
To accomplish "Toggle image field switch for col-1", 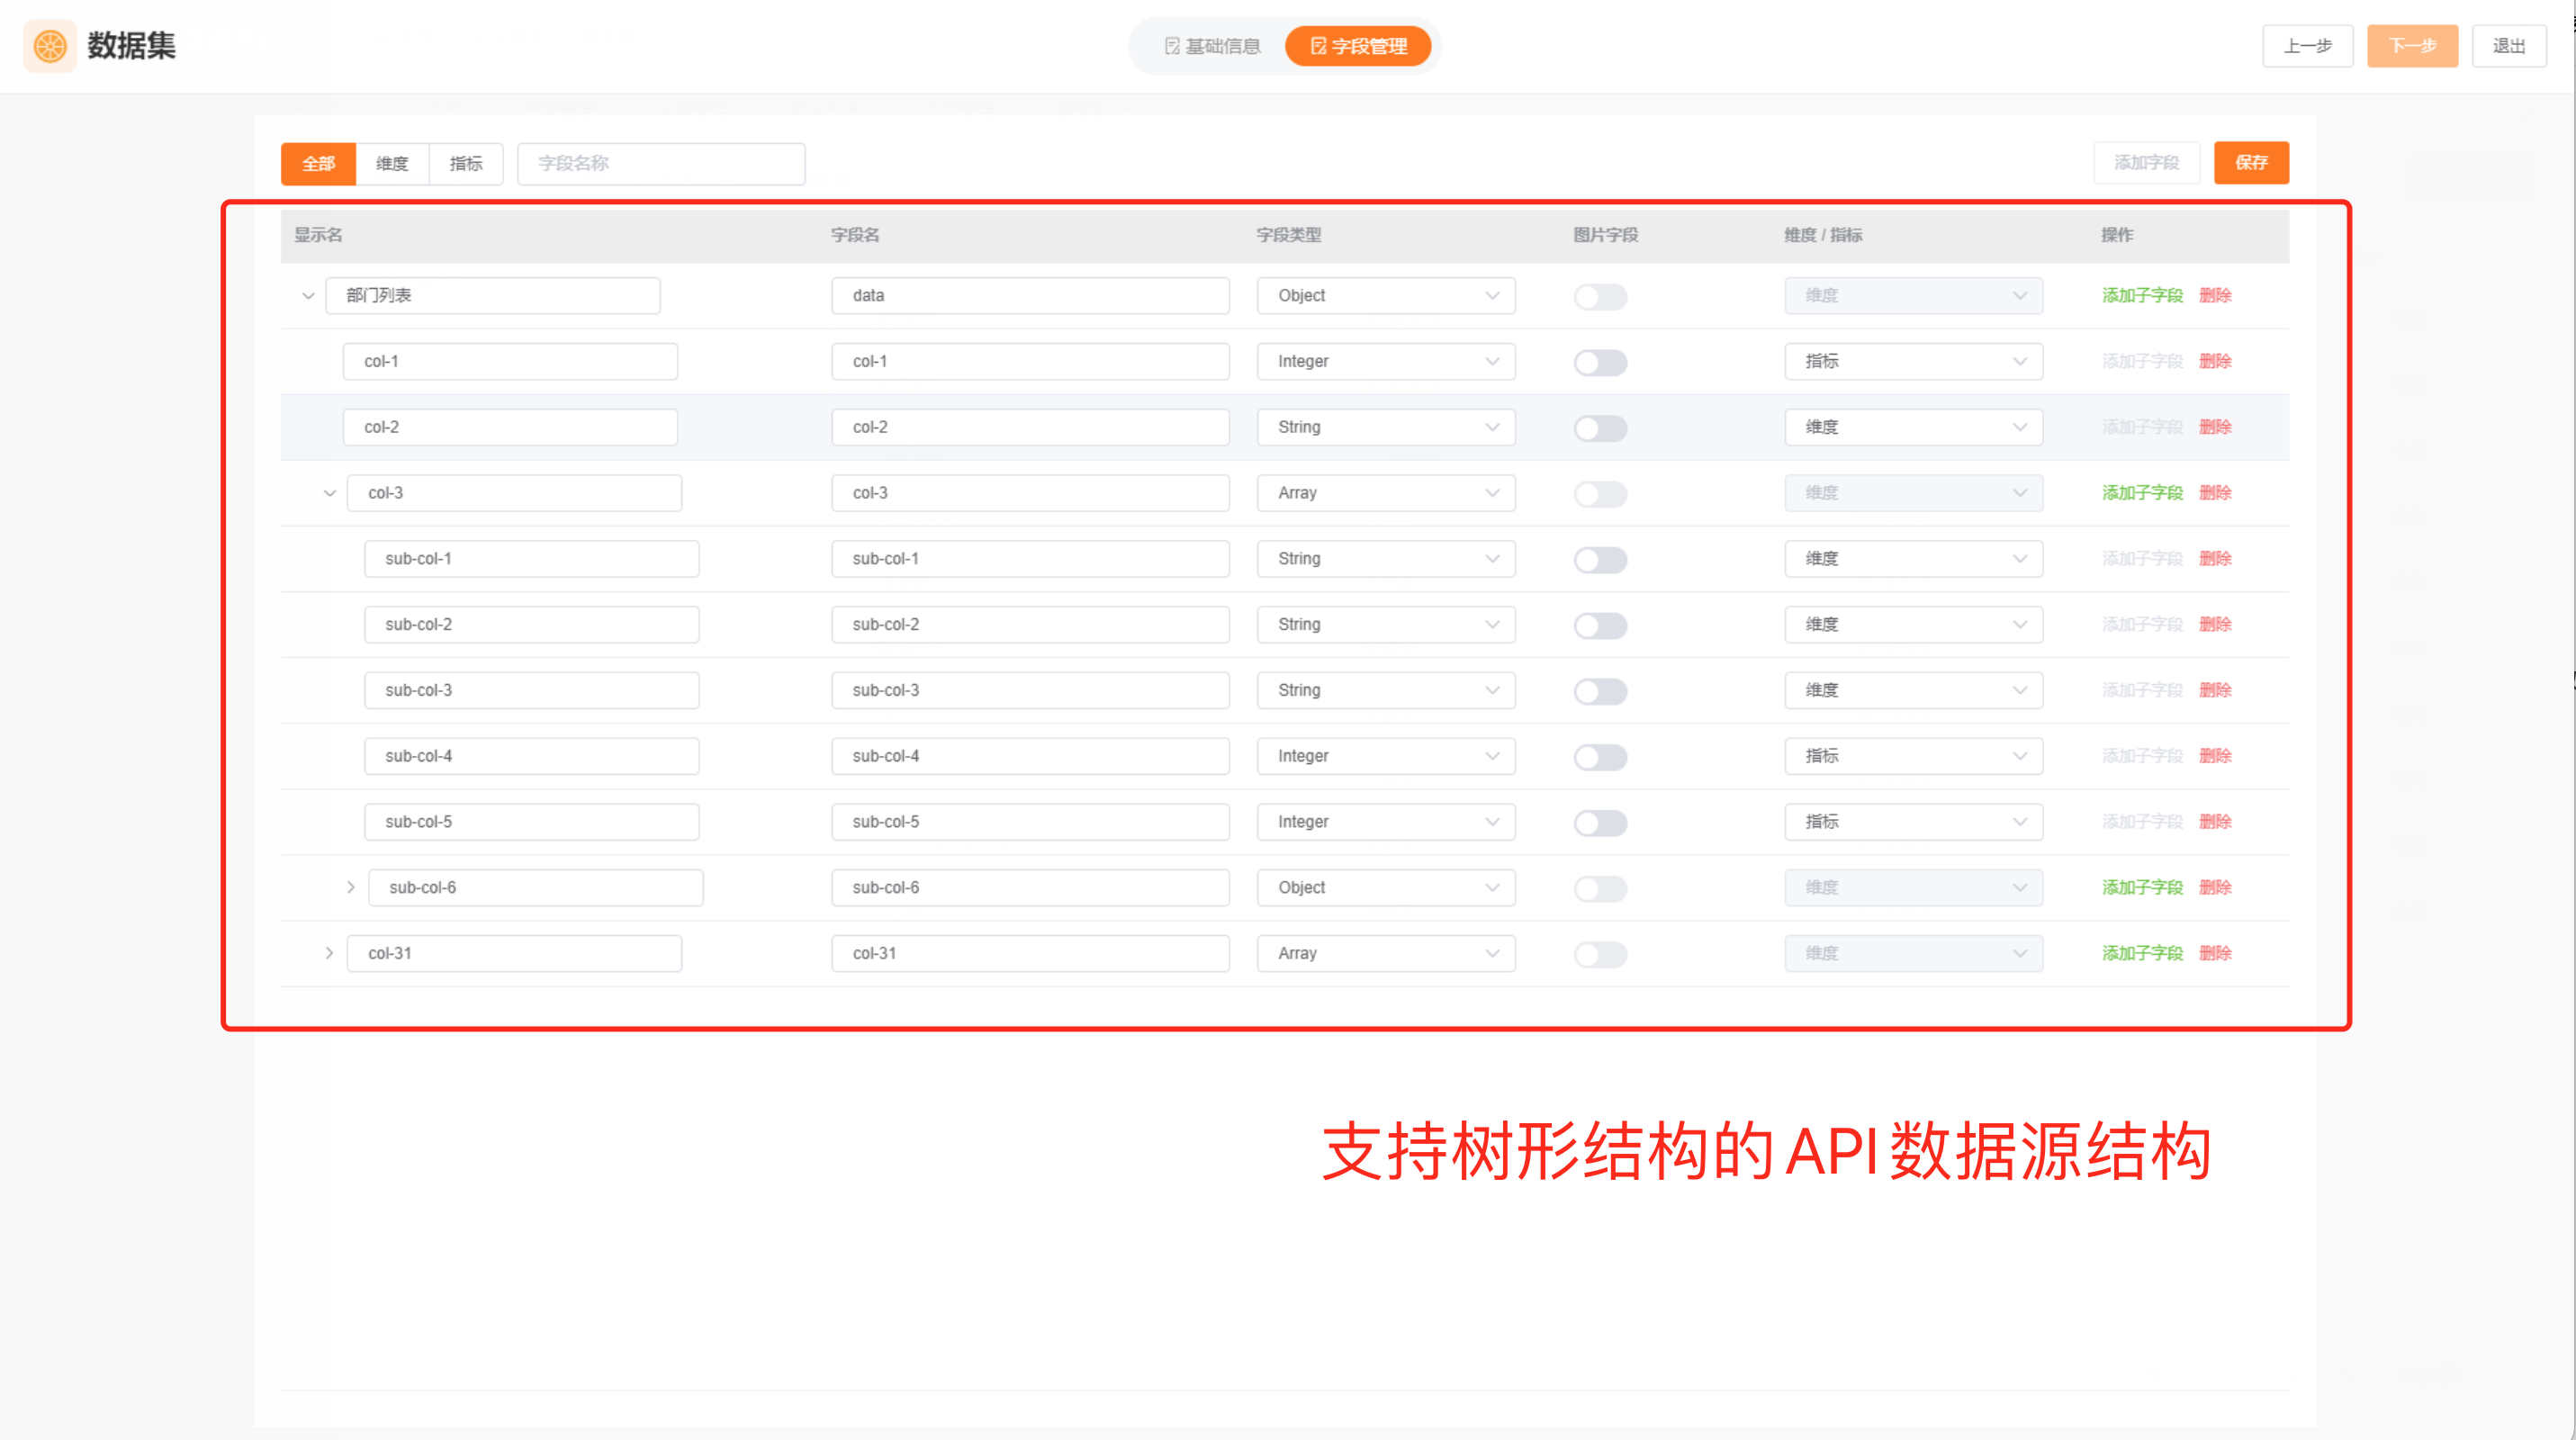I will coord(1600,362).
